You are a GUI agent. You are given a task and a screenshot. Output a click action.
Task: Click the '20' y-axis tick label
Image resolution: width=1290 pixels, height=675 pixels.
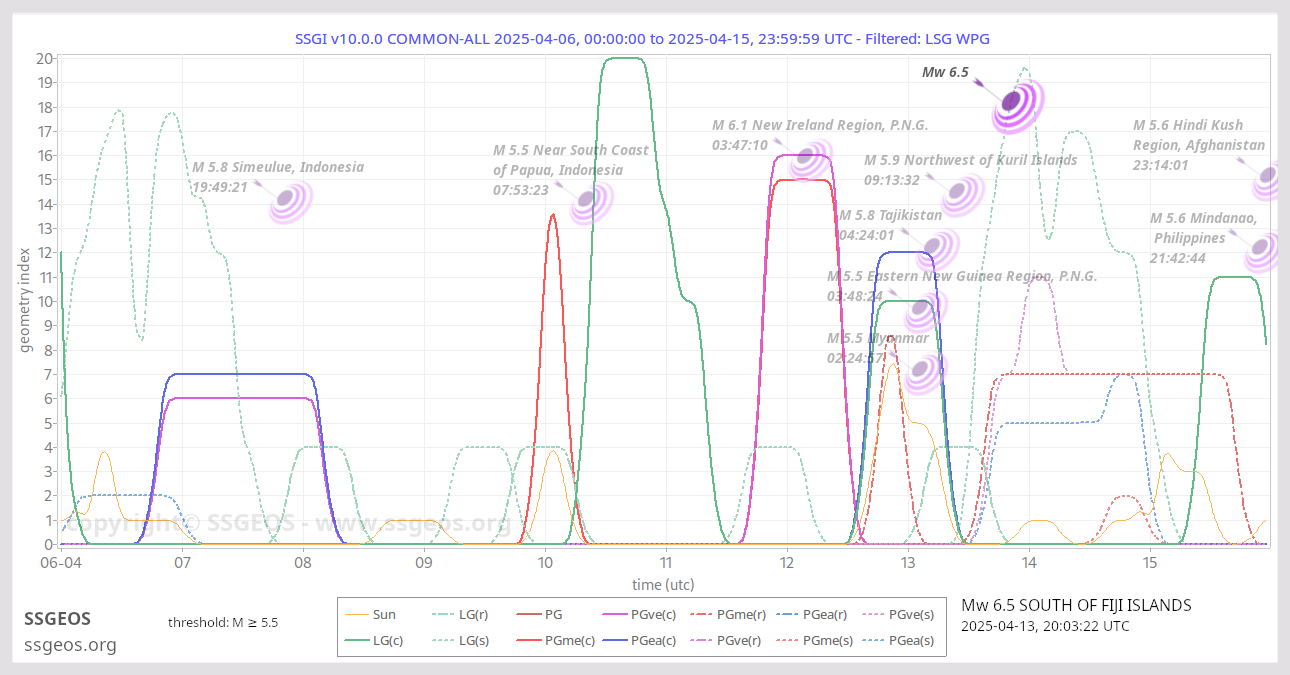(x=44, y=58)
